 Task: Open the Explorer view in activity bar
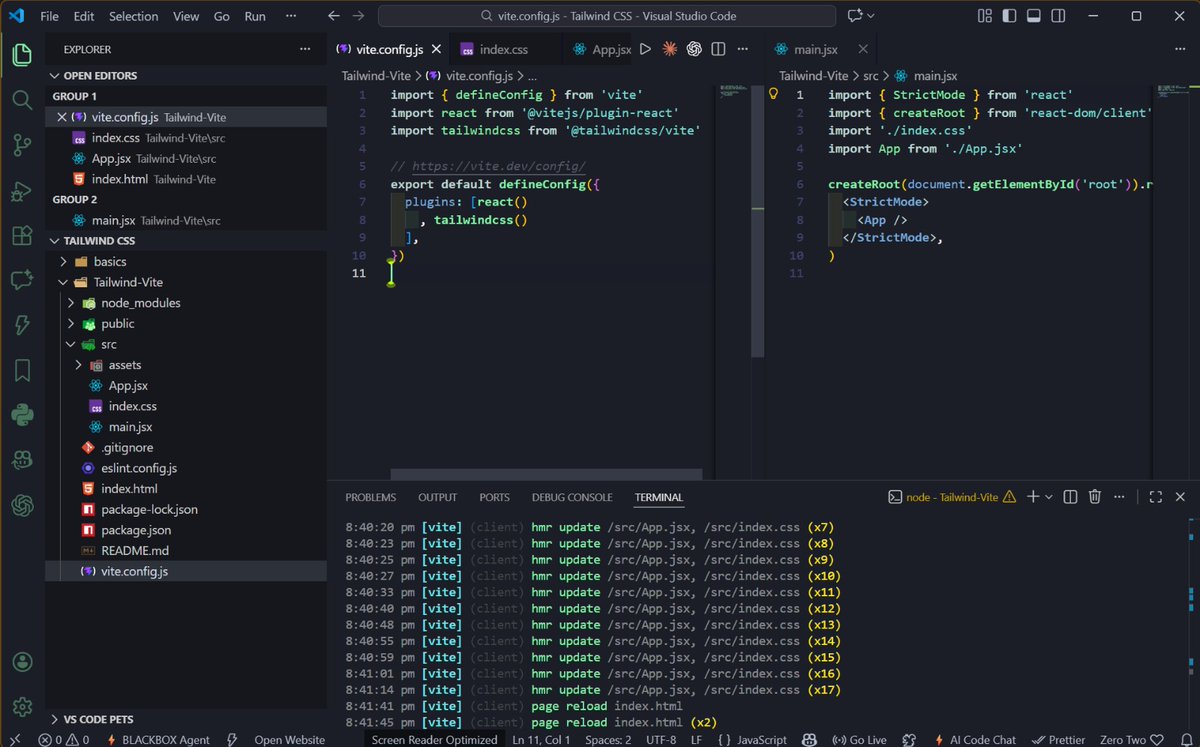click(22, 54)
